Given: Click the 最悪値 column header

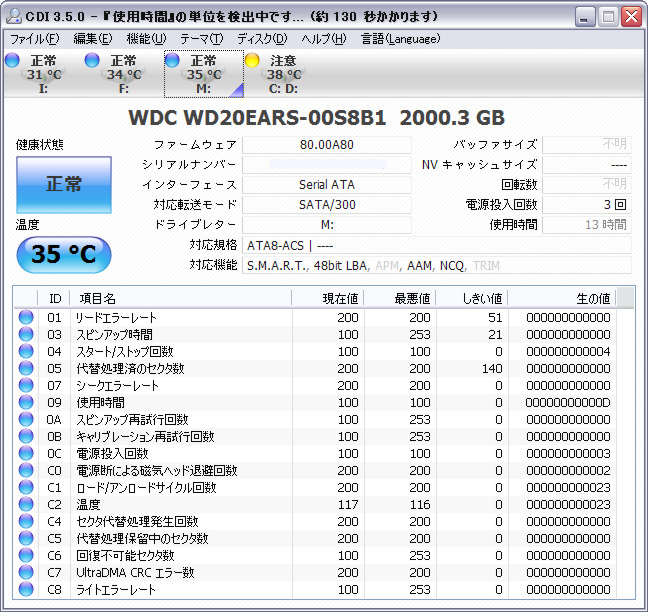Looking at the screenshot, I should 400,298.
